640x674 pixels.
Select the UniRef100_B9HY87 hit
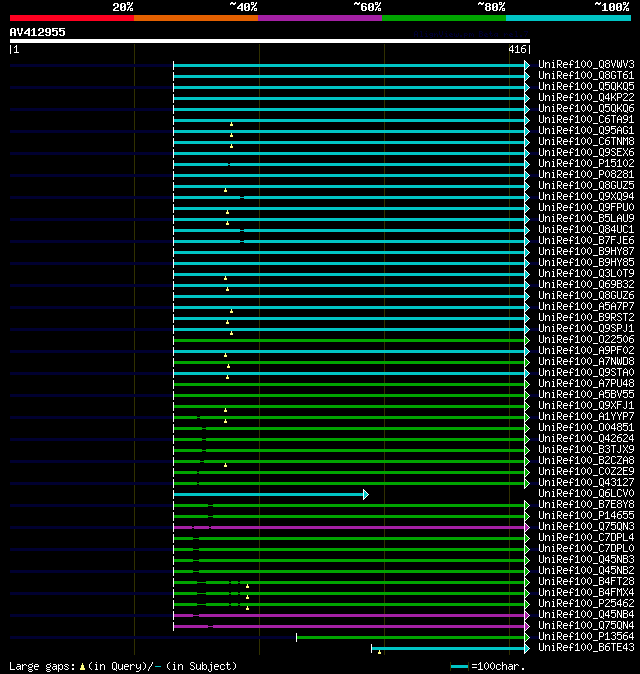click(586, 251)
